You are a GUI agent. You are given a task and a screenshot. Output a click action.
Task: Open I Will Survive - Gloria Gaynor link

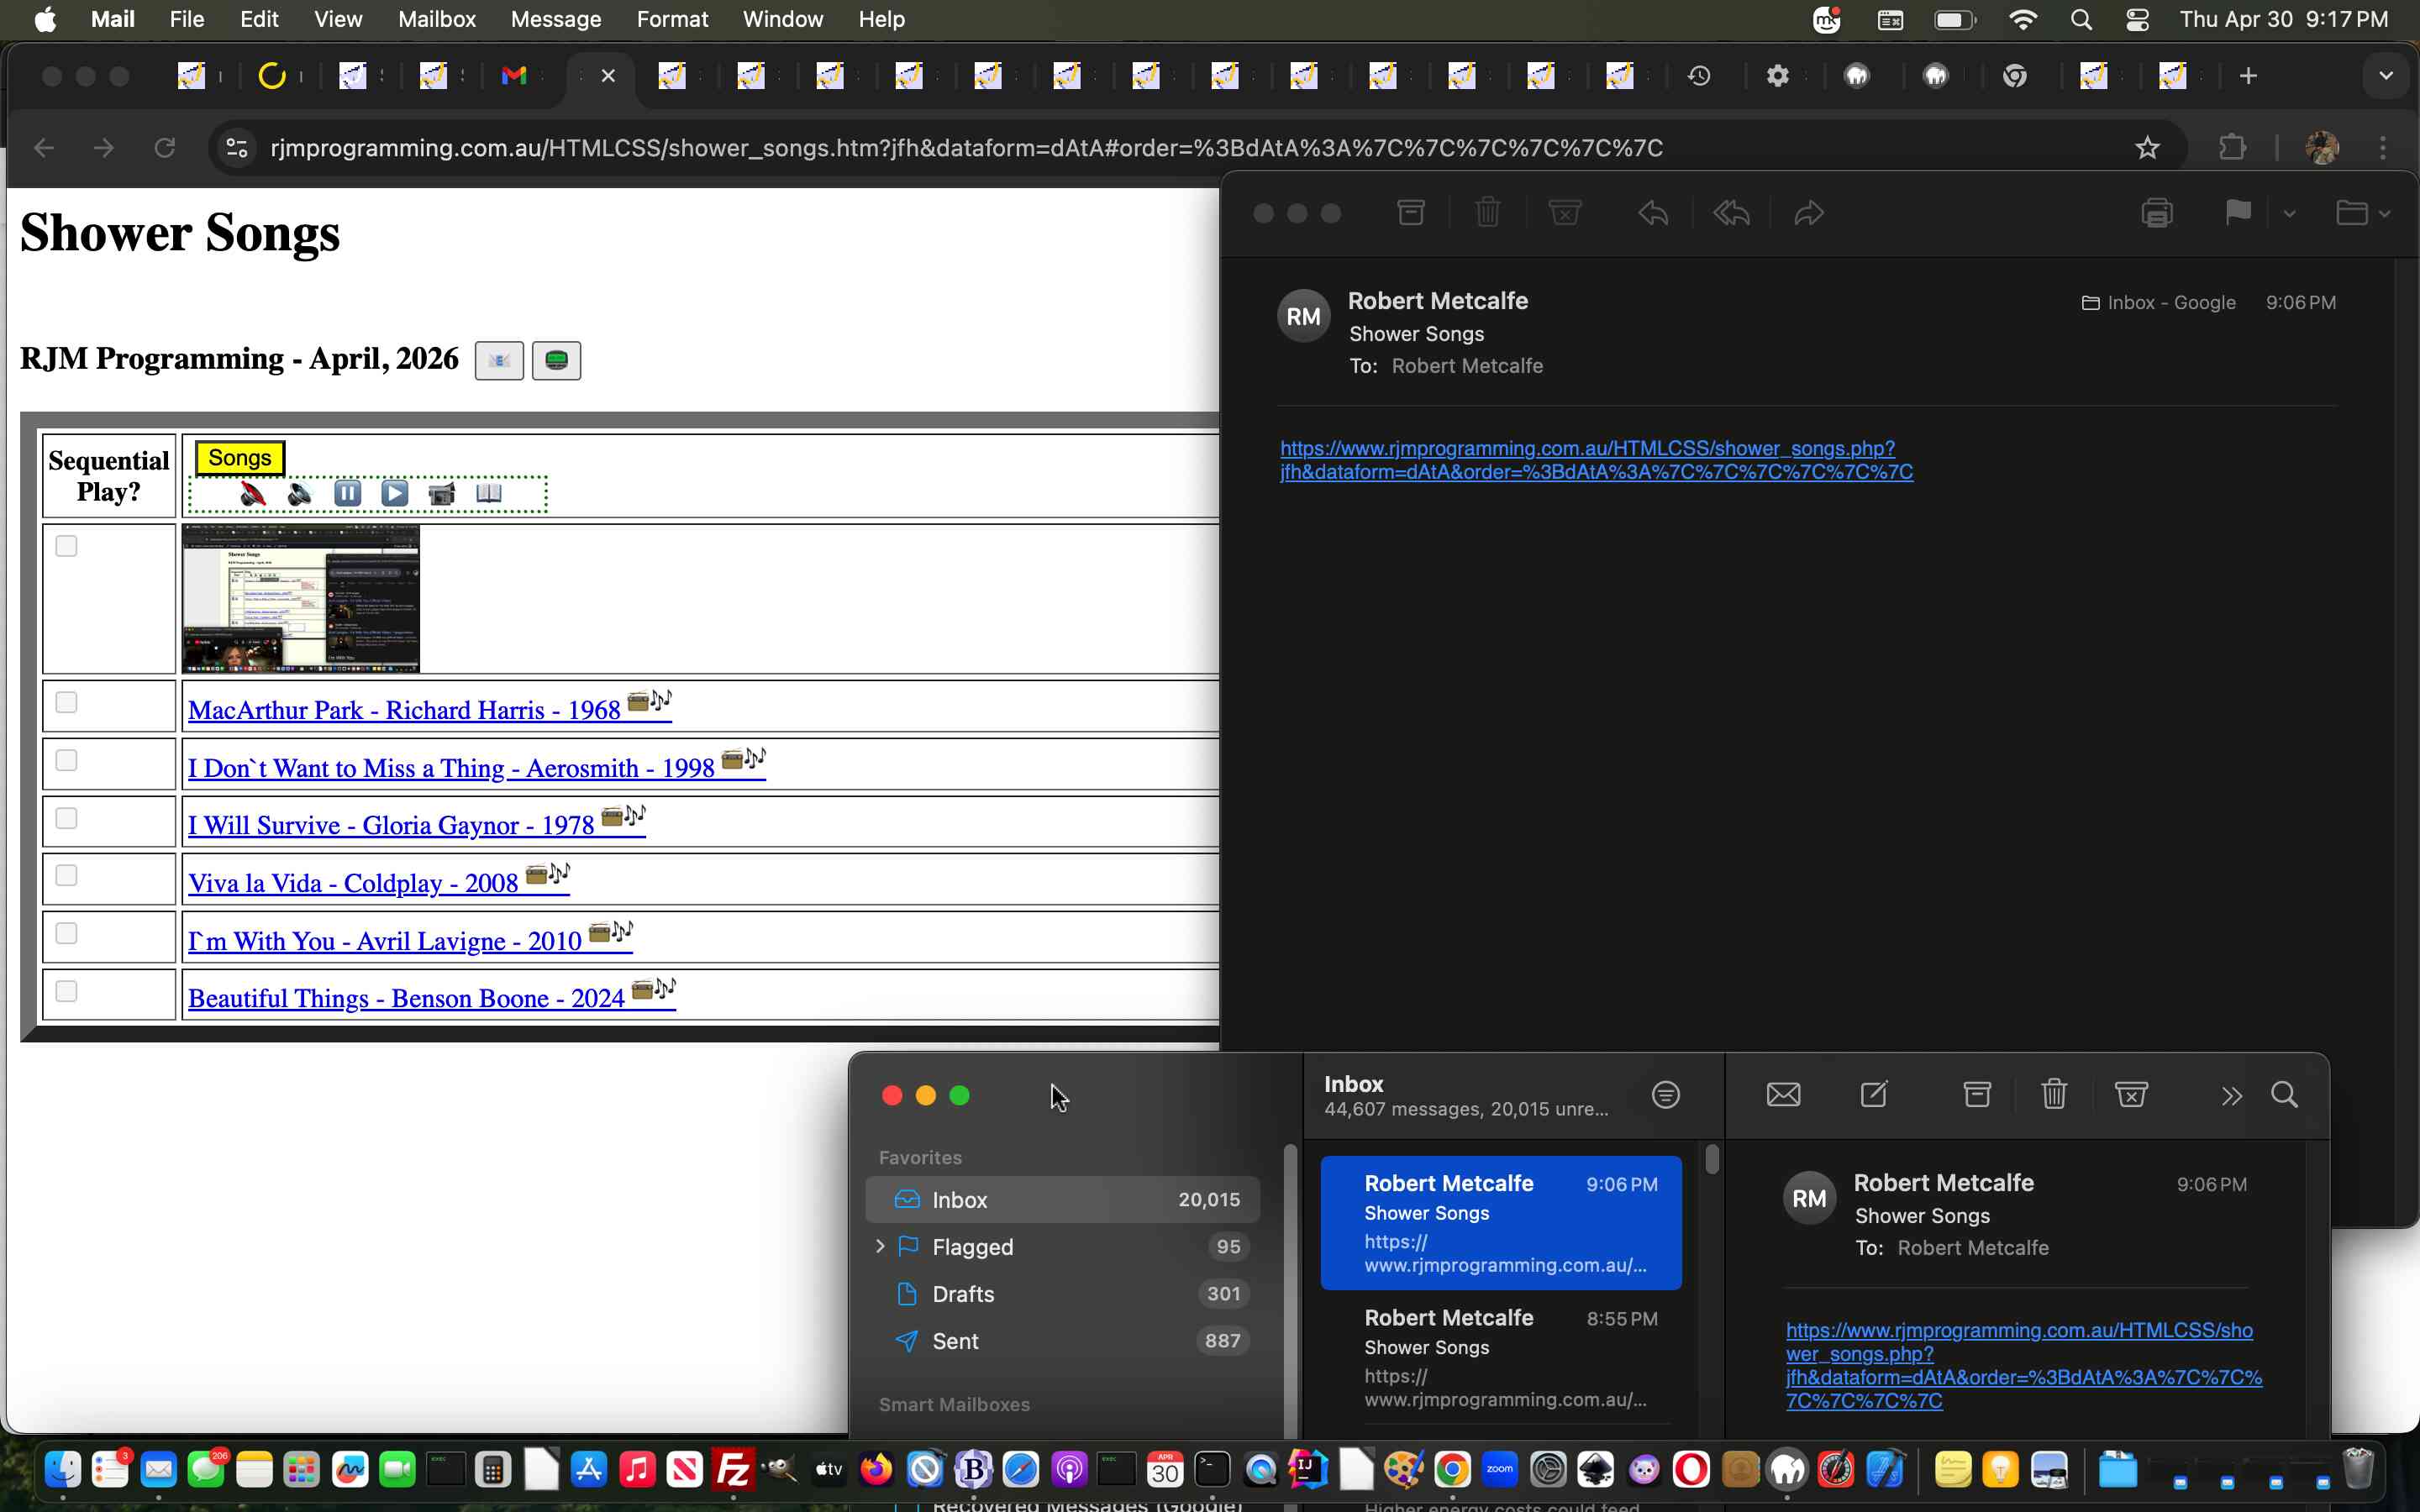pyautogui.click(x=390, y=825)
